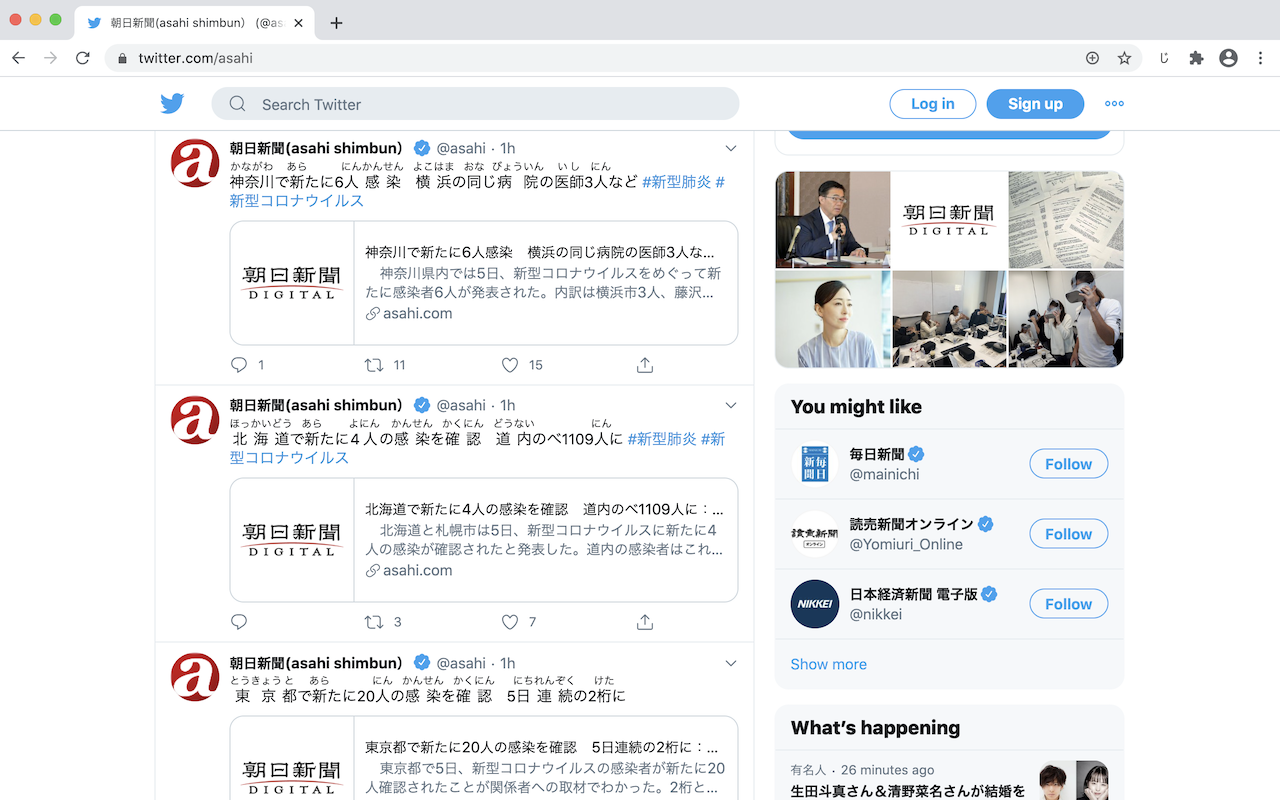Click 毎日新聞 account name
Image resolution: width=1280 pixels, height=800 pixels.
pos(877,454)
